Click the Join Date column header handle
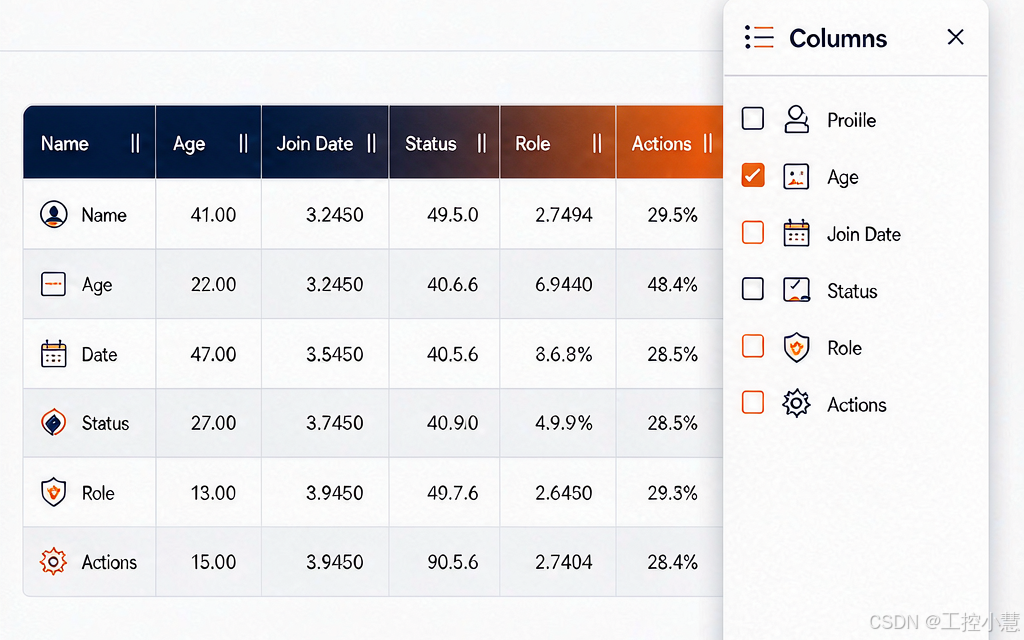The width and height of the screenshot is (1024, 640). coord(372,143)
